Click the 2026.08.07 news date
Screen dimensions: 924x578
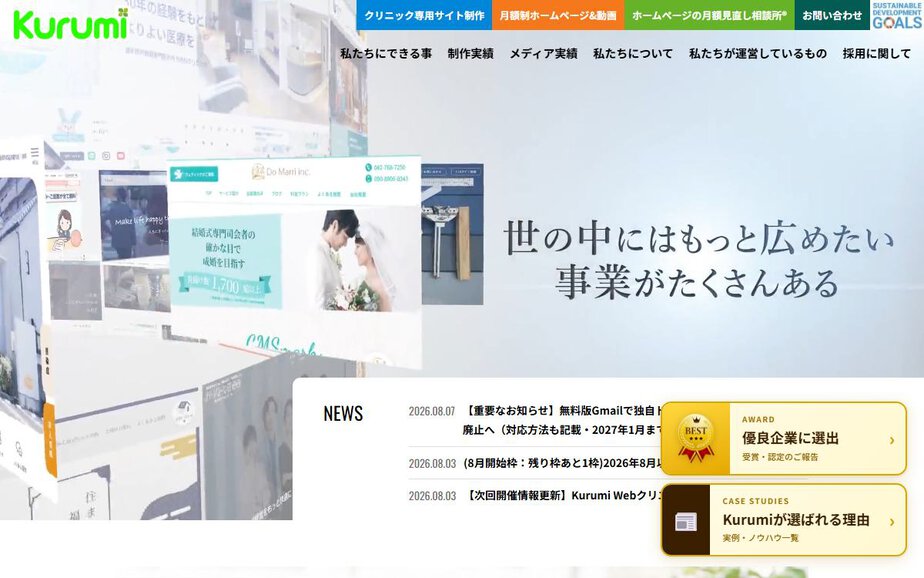coord(432,411)
